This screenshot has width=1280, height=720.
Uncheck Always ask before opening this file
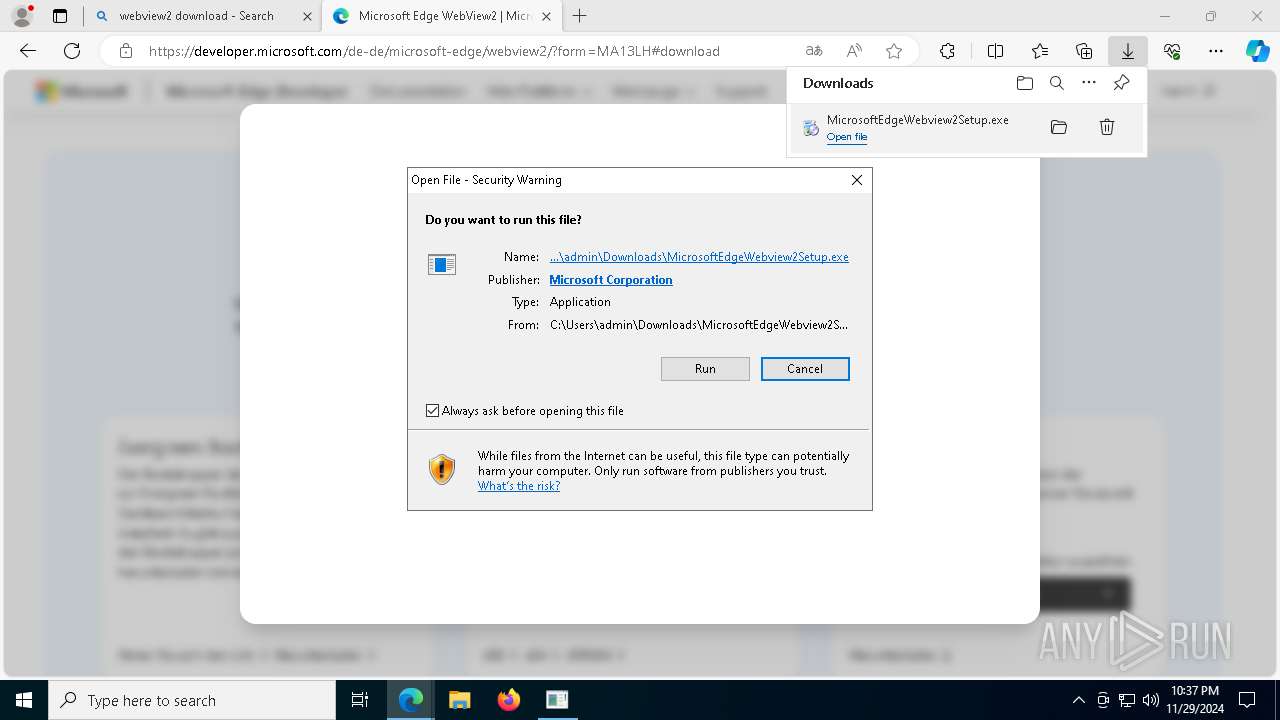click(432, 411)
